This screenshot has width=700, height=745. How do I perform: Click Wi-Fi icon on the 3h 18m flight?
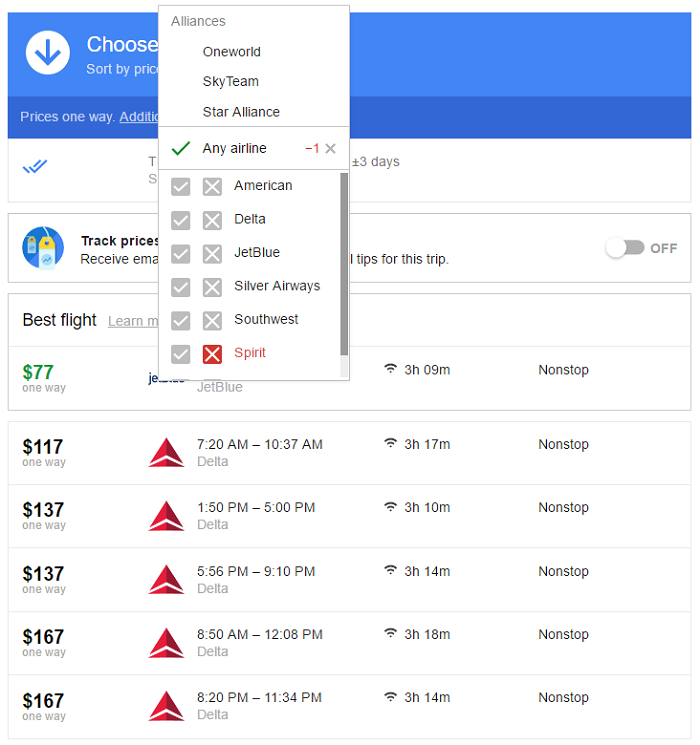390,633
